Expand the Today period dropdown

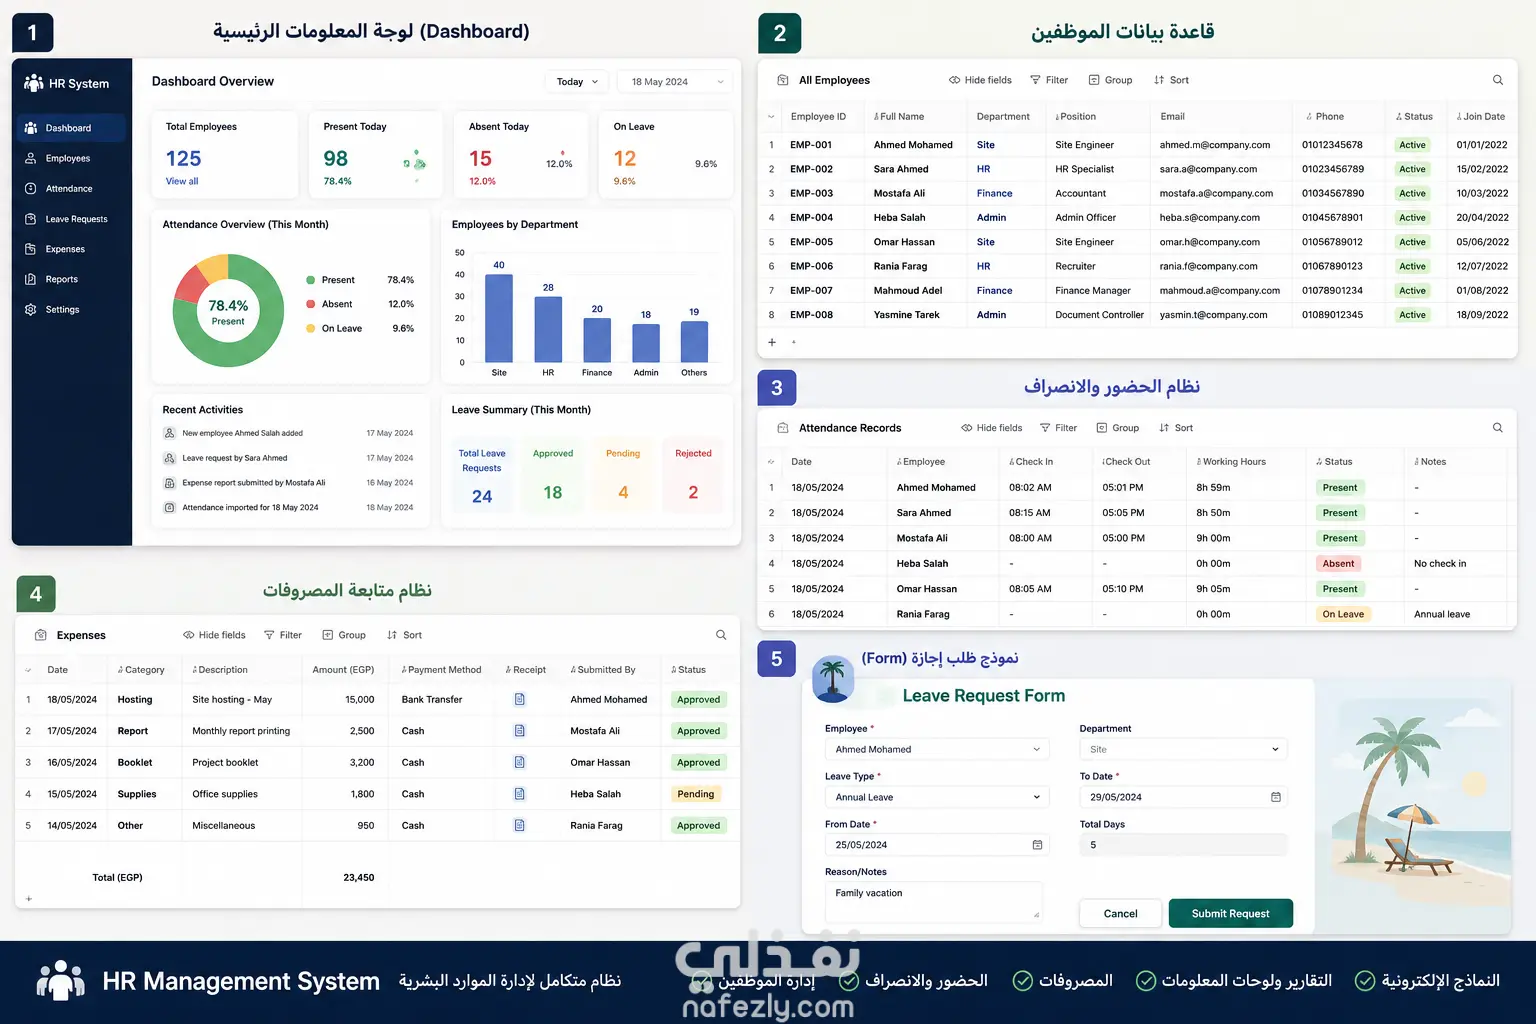click(576, 82)
